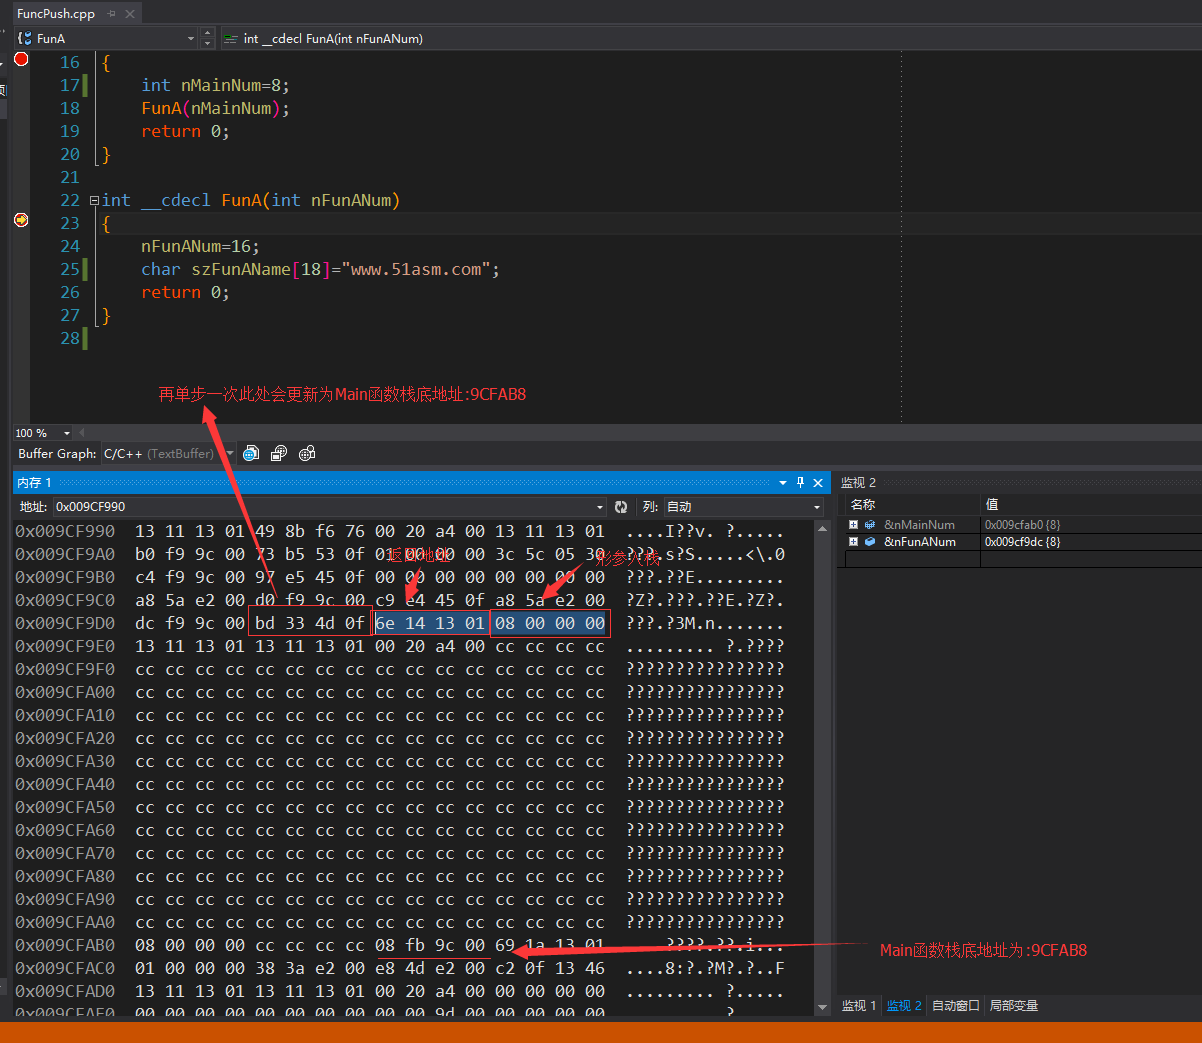Expand the &nFunANum watch entry
This screenshot has height=1043, width=1202.
[853, 542]
